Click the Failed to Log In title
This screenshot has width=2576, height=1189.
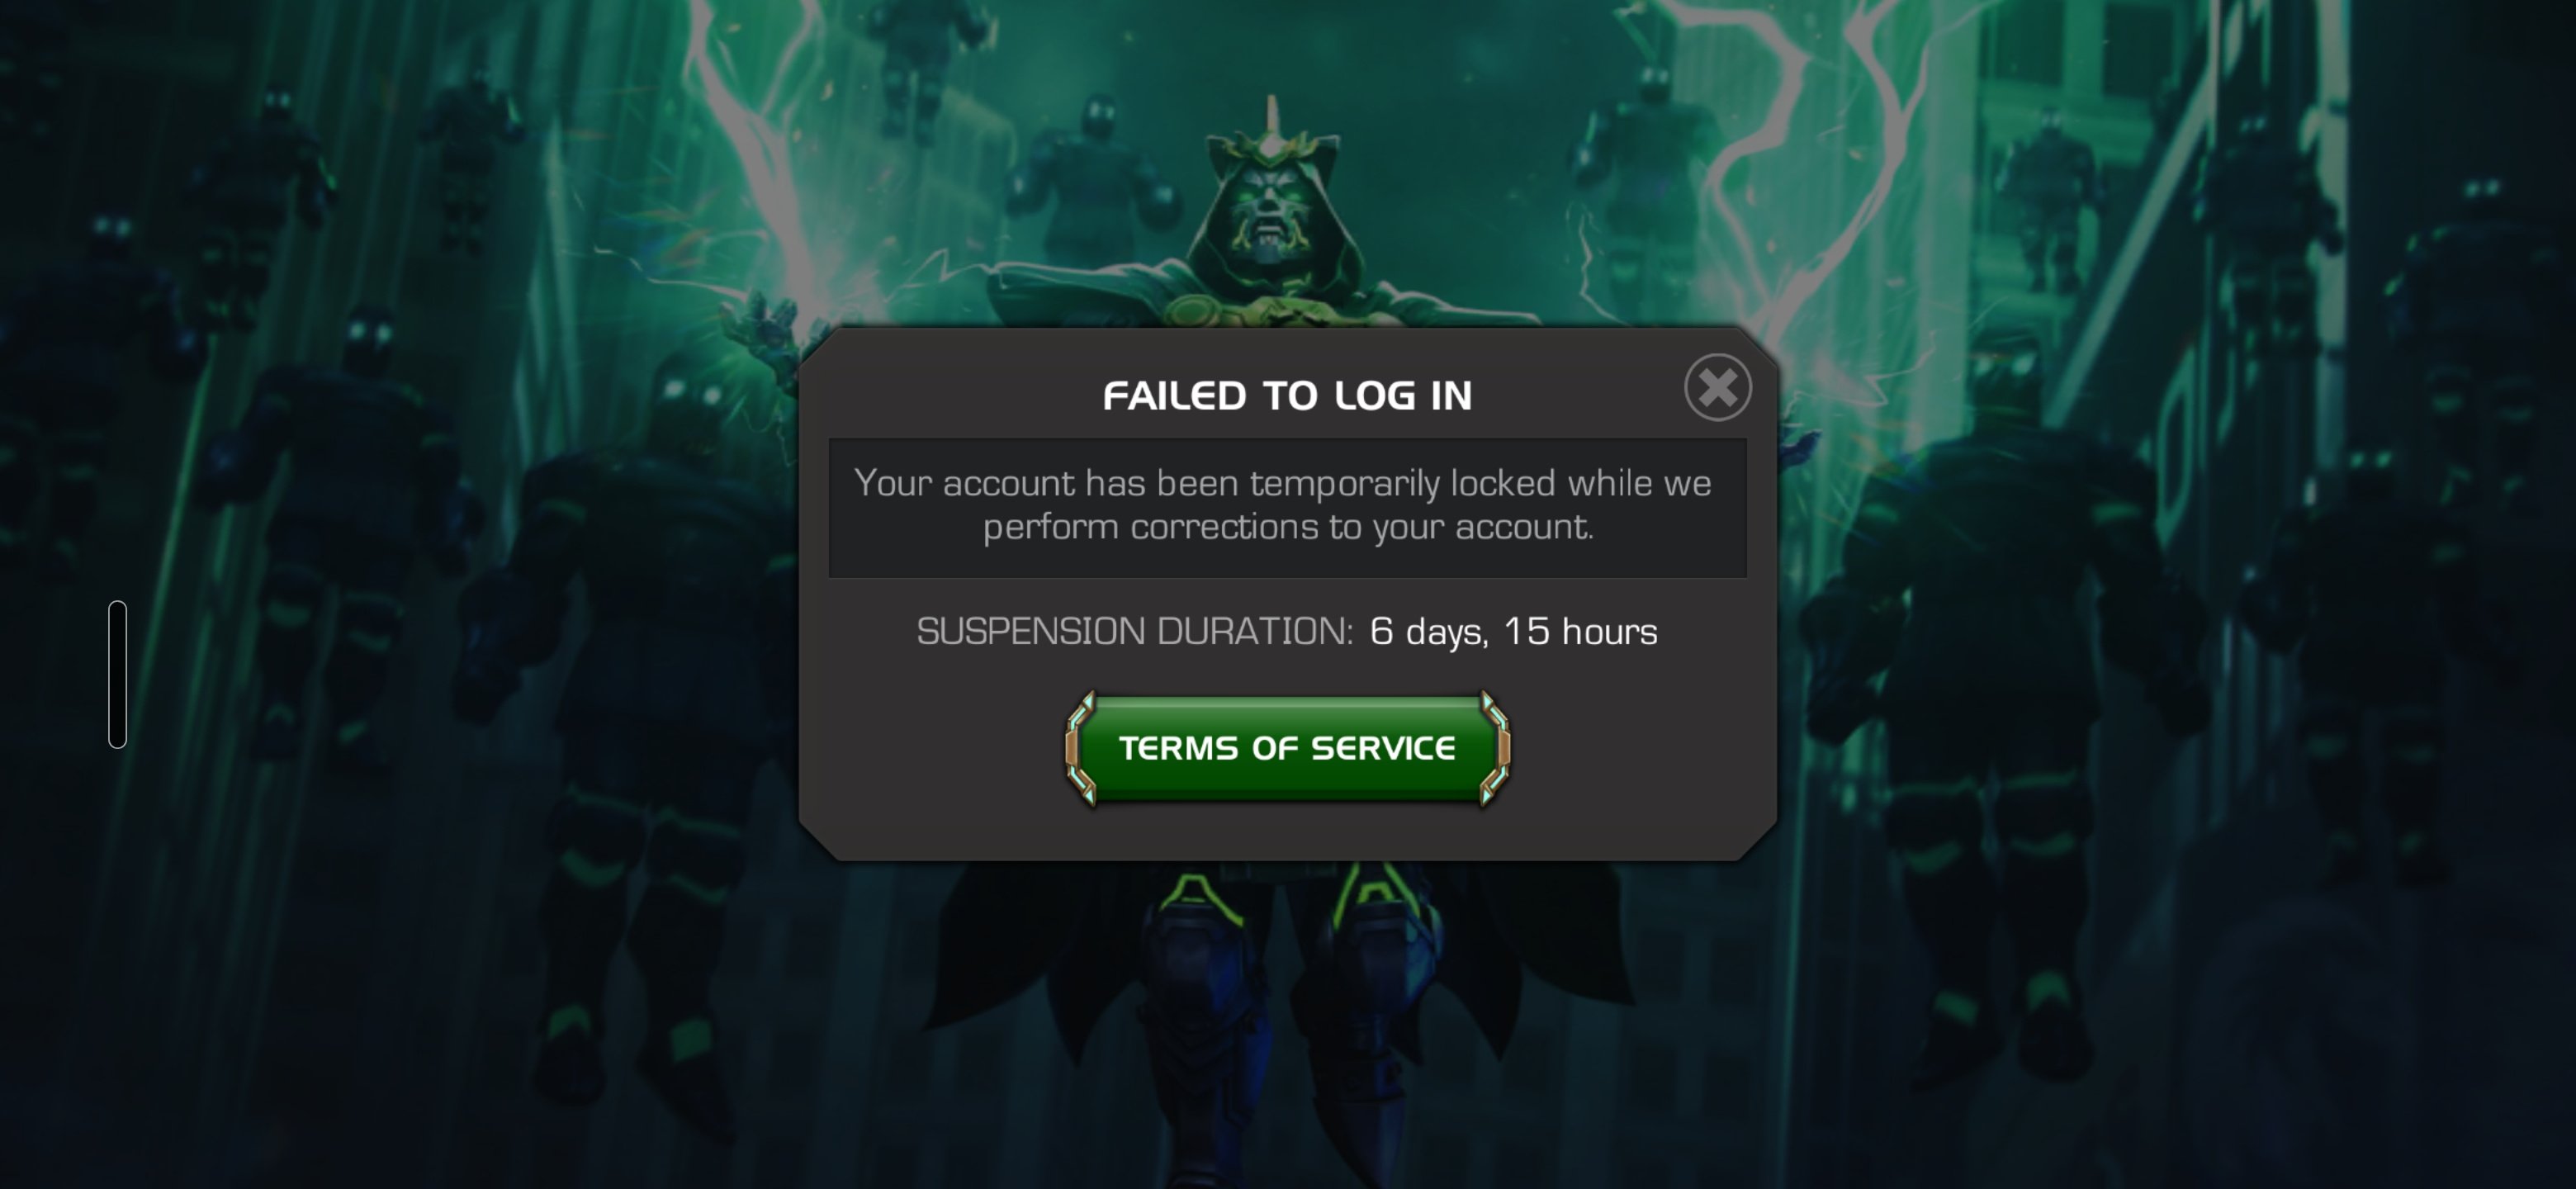point(1287,396)
